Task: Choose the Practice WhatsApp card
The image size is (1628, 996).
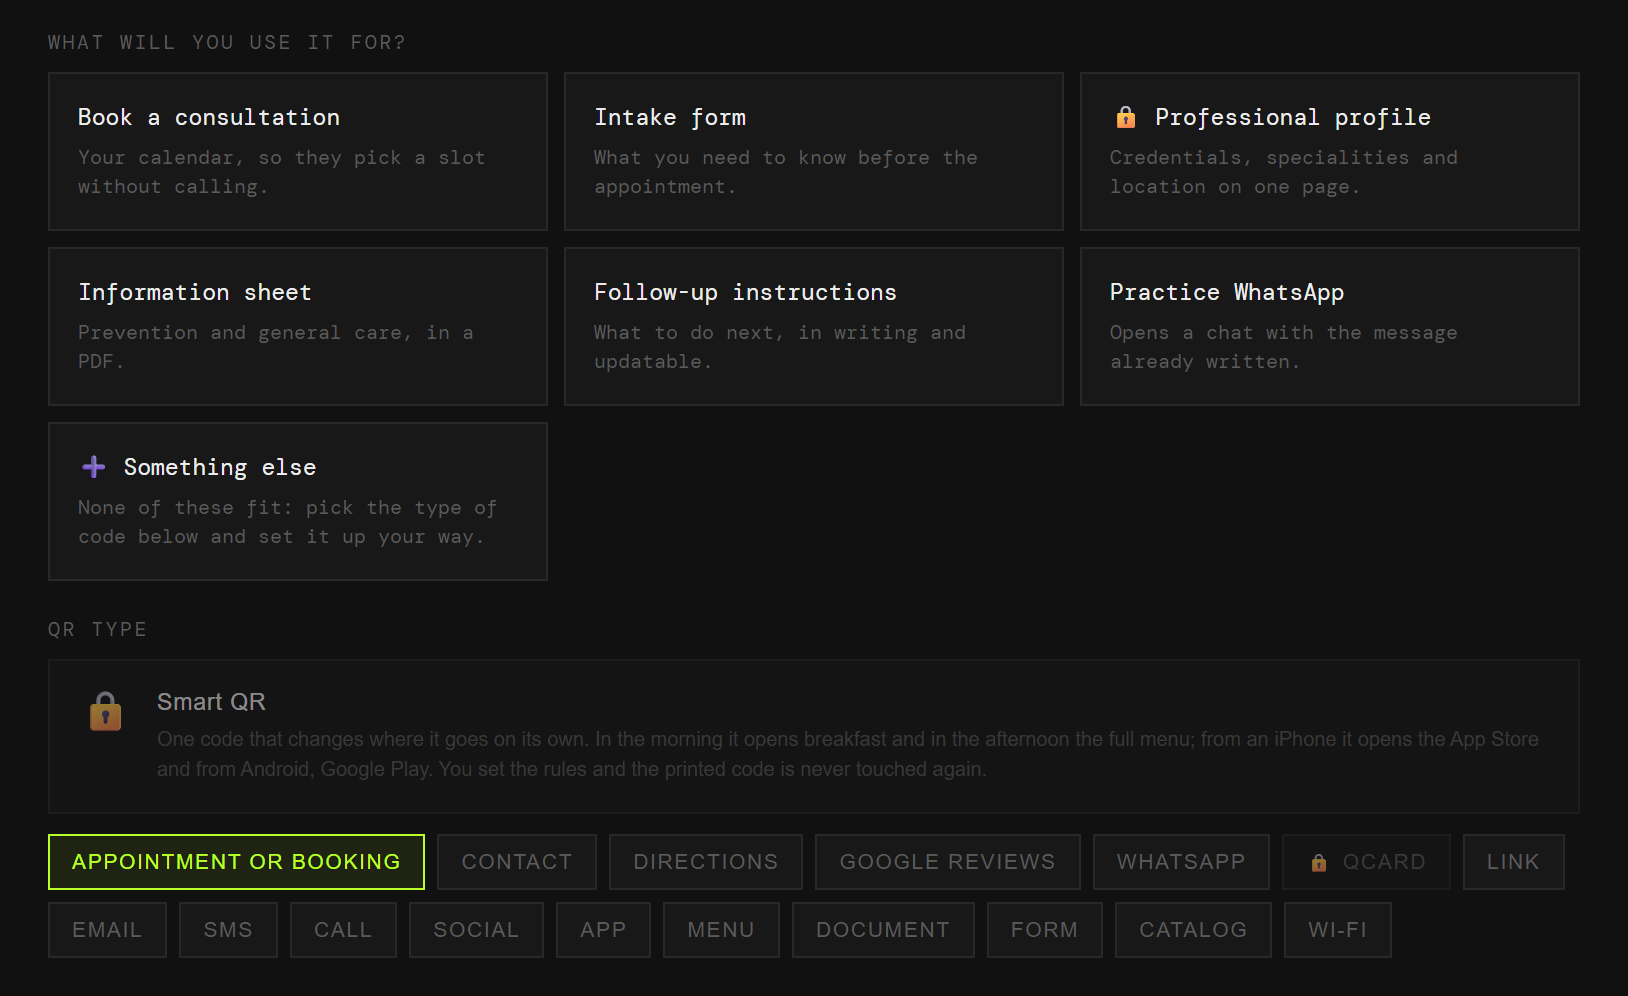Action: click(x=1330, y=327)
